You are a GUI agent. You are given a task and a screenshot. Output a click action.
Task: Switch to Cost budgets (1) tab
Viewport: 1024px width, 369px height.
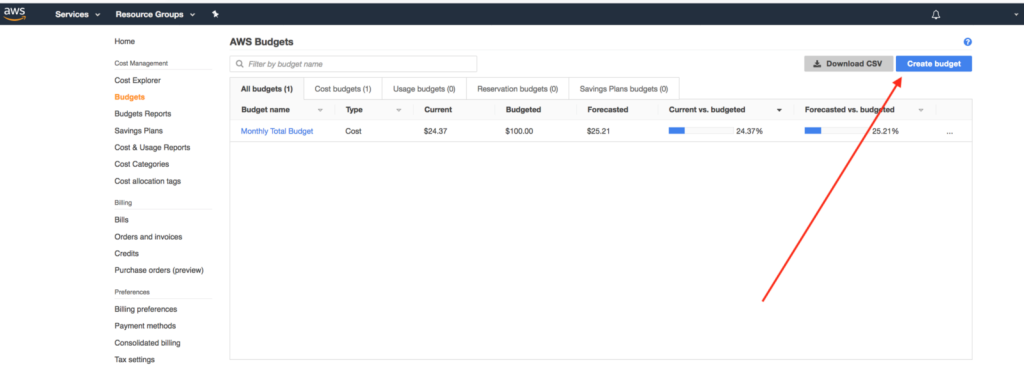343,89
